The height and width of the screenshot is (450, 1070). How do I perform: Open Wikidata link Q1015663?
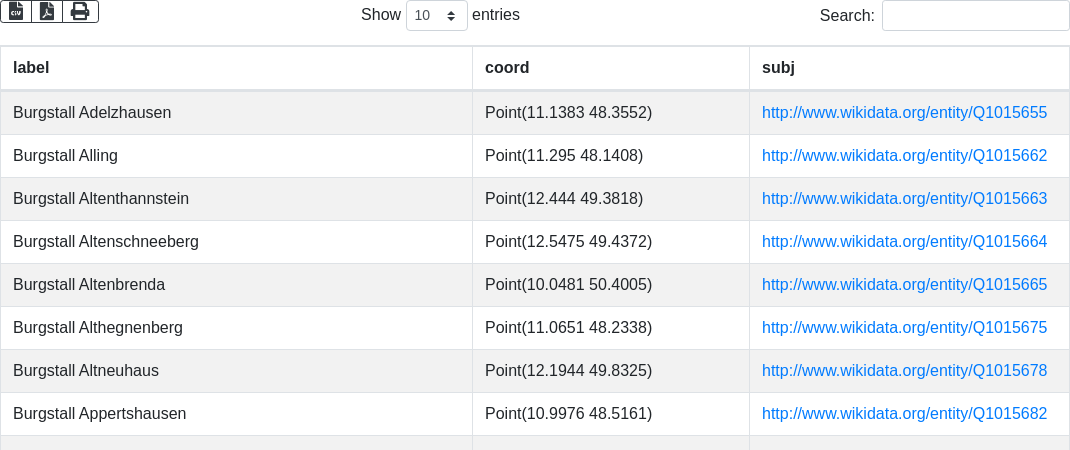point(904,199)
